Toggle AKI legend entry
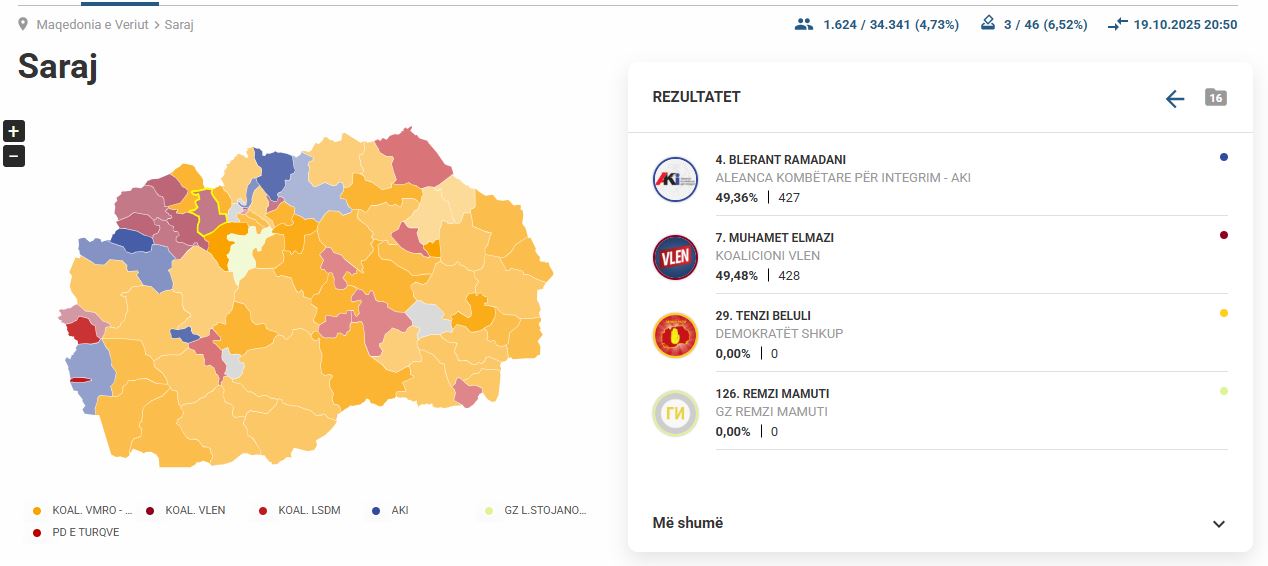Image resolution: width=1268 pixels, height=566 pixels. [399, 510]
